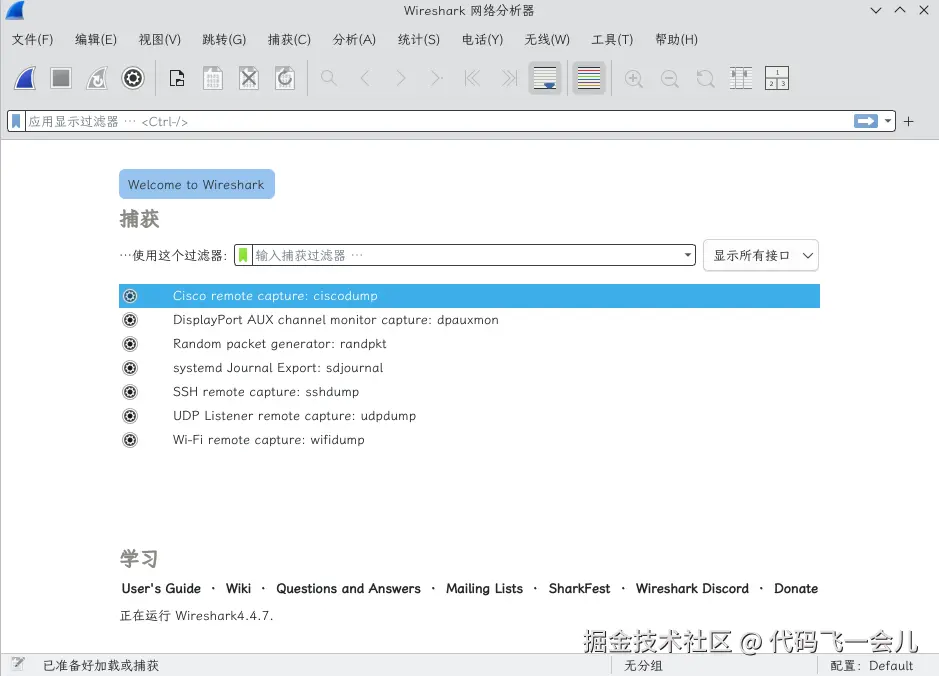The image size is (939, 676).
Task: Click display filter bookmark icon
Action: click(16, 121)
